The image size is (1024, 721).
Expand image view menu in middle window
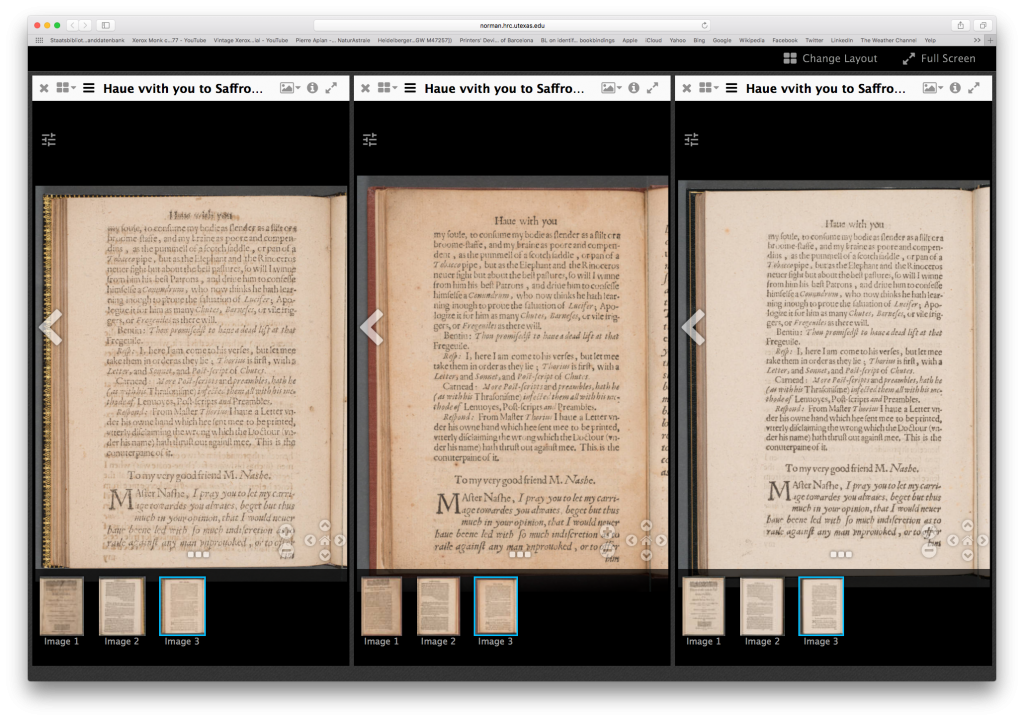tap(611, 88)
